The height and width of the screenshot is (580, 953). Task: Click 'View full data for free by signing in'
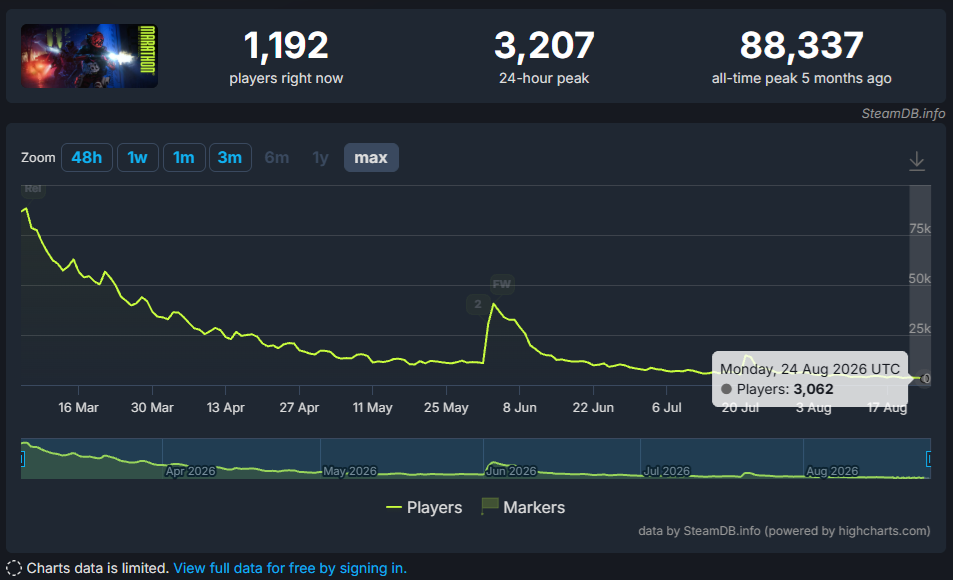pyautogui.click(x=290, y=568)
